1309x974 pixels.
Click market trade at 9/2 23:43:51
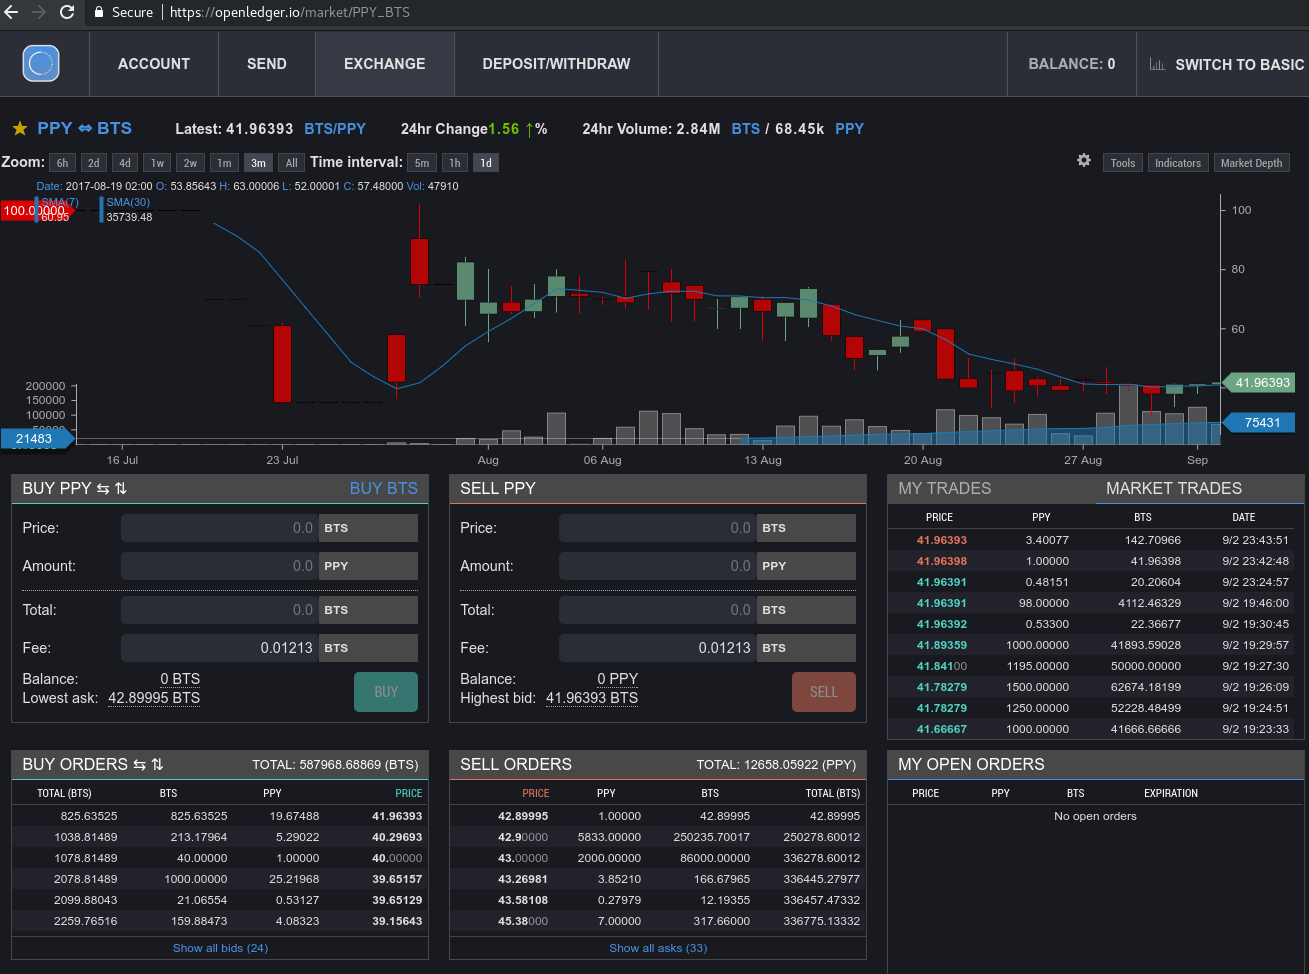[1096, 540]
